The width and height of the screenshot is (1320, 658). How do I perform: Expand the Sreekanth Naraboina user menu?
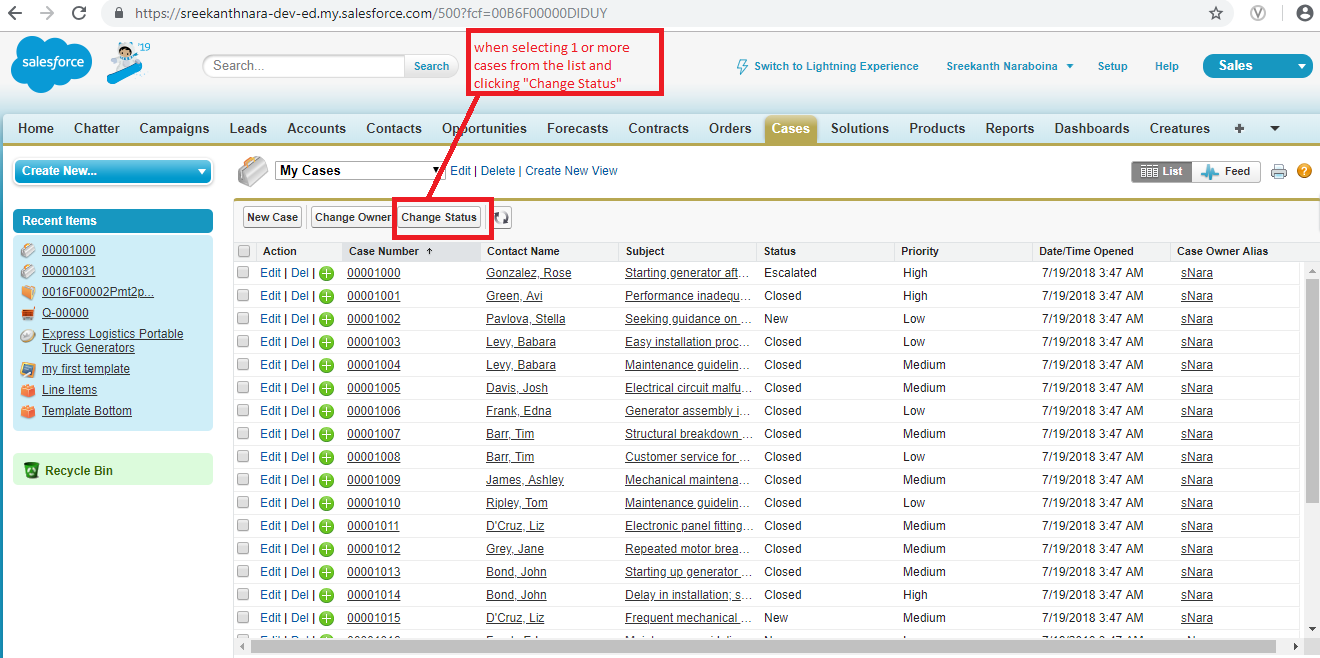point(1010,66)
